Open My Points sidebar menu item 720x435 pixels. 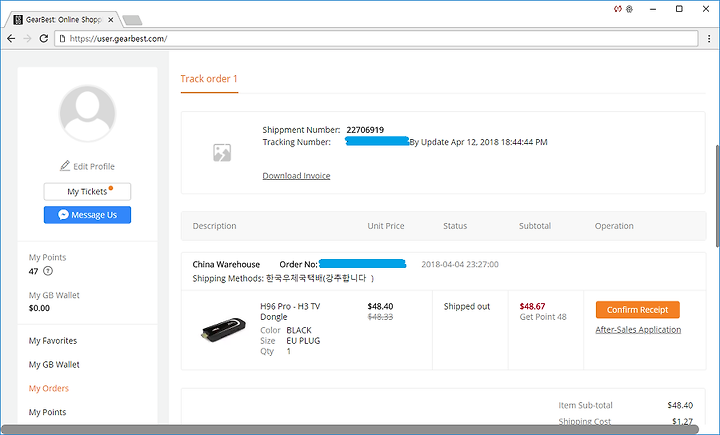(x=47, y=412)
